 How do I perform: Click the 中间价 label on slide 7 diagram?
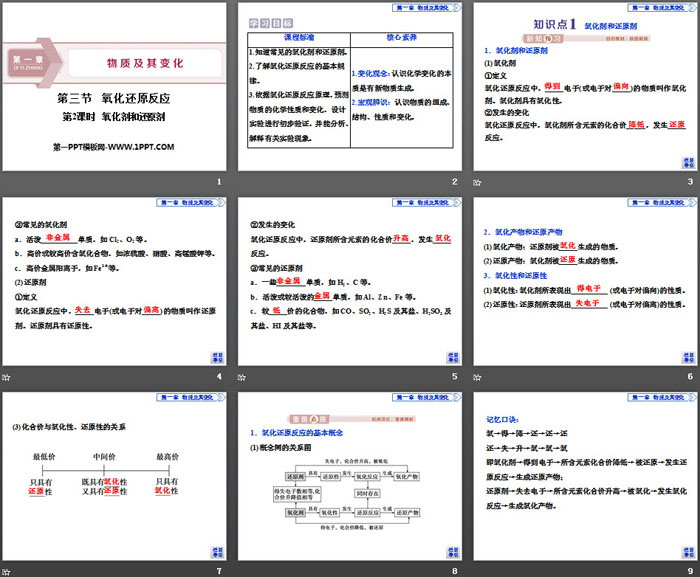pos(104,457)
